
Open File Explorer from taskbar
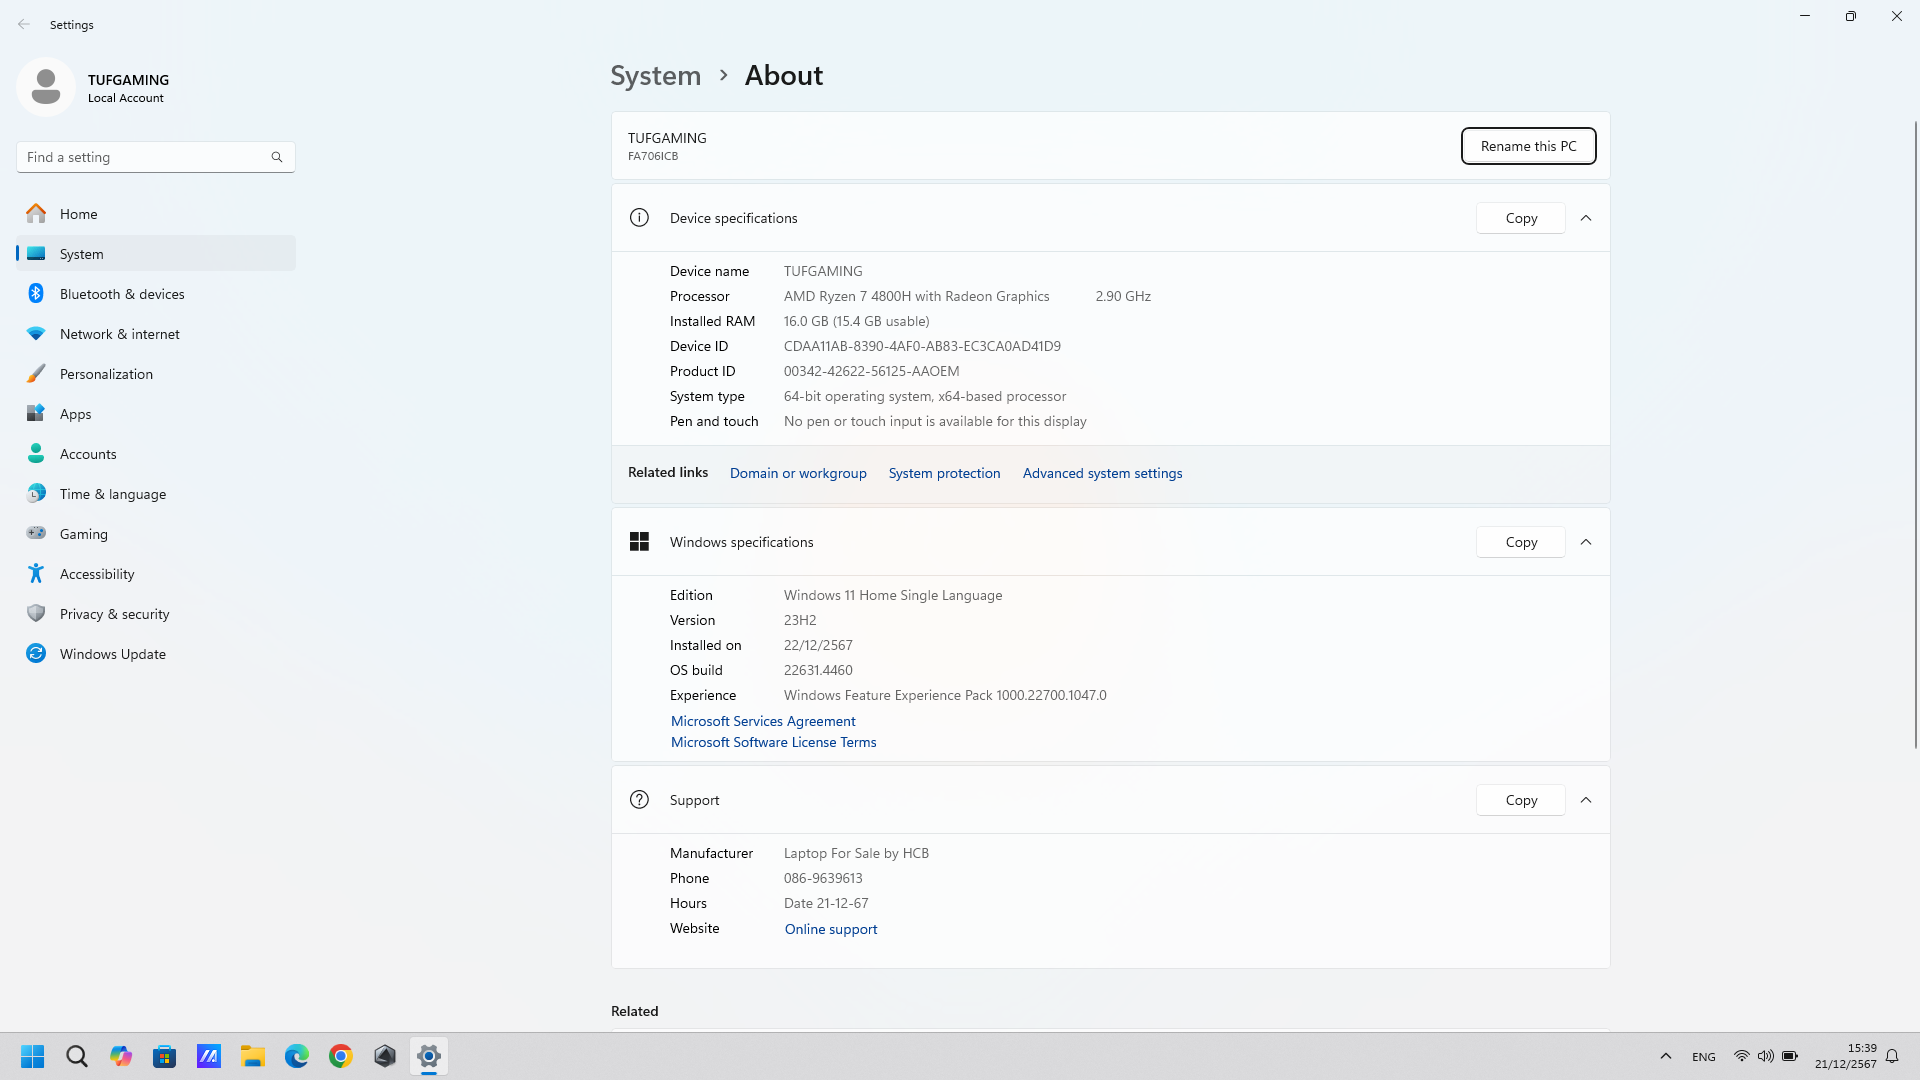[253, 1056]
